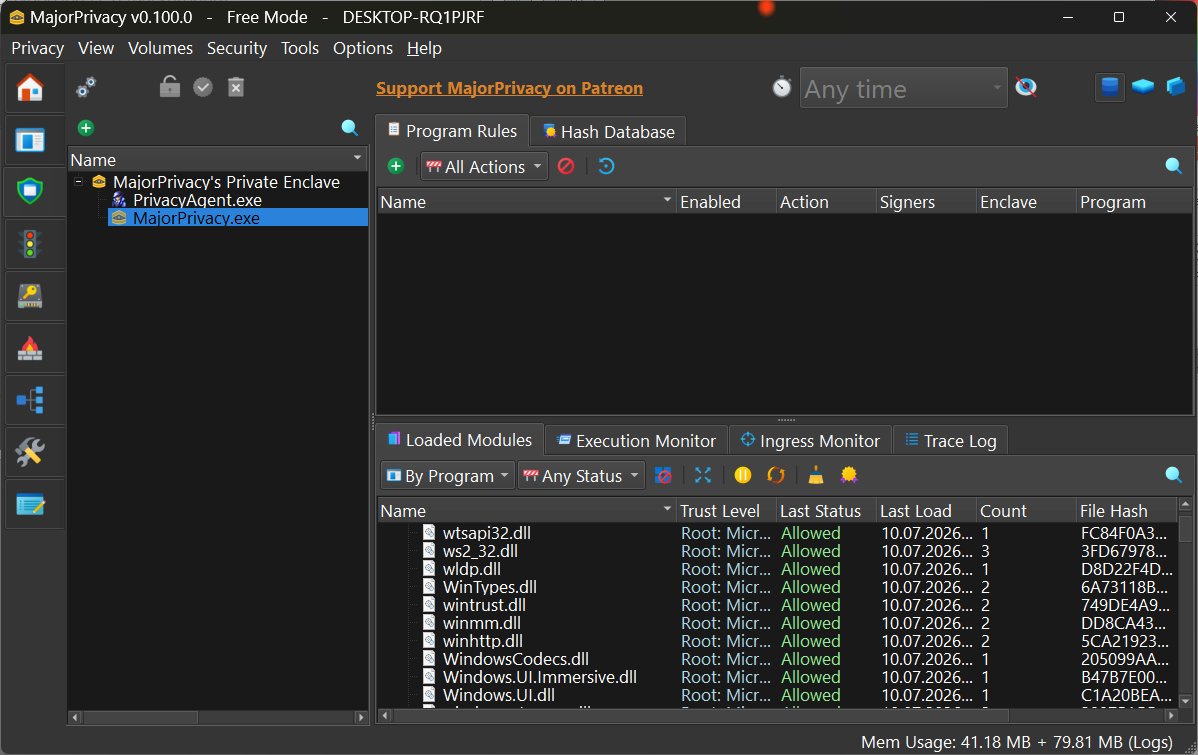Click the blocked window filter icon in modules toolbar

pyautogui.click(x=663, y=475)
